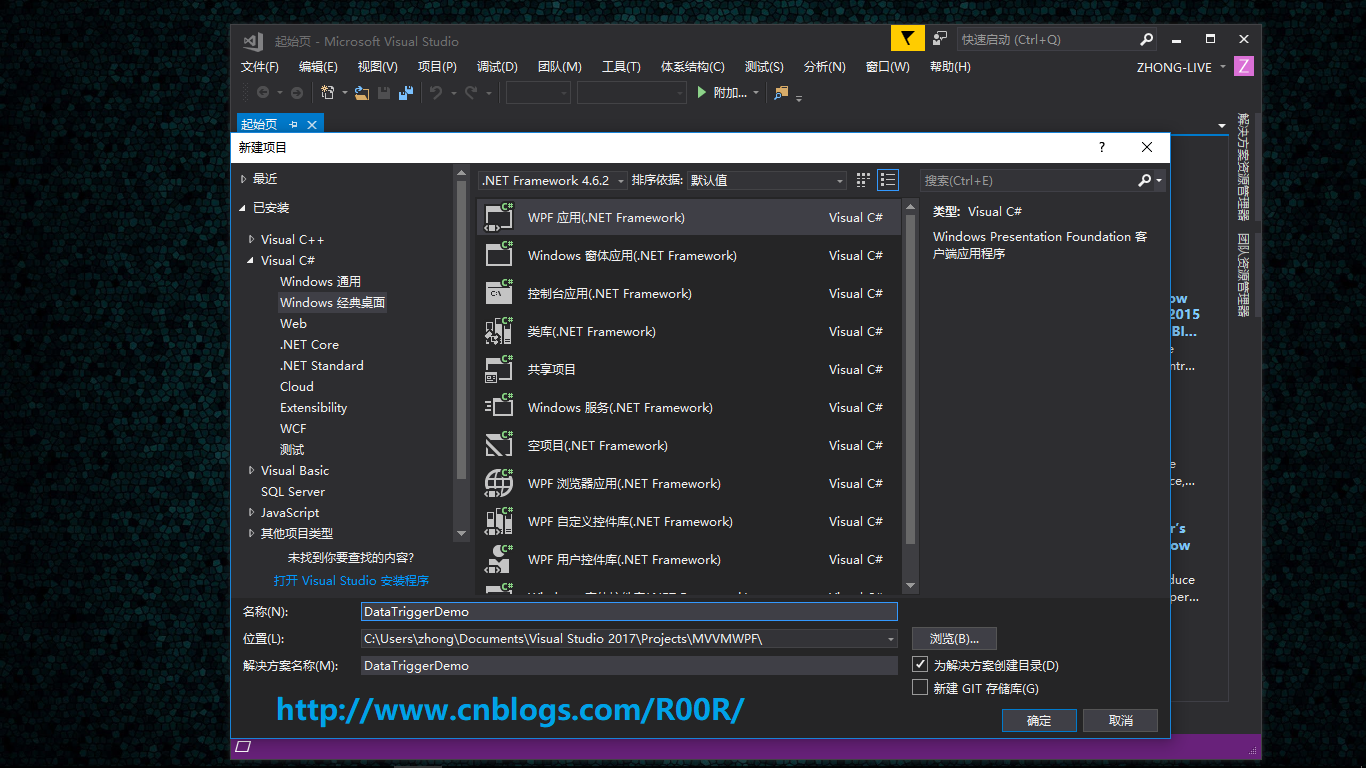The width and height of the screenshot is (1366, 768).
Task: Click the Quick Launch search magnifier icon
Action: click(x=1147, y=40)
